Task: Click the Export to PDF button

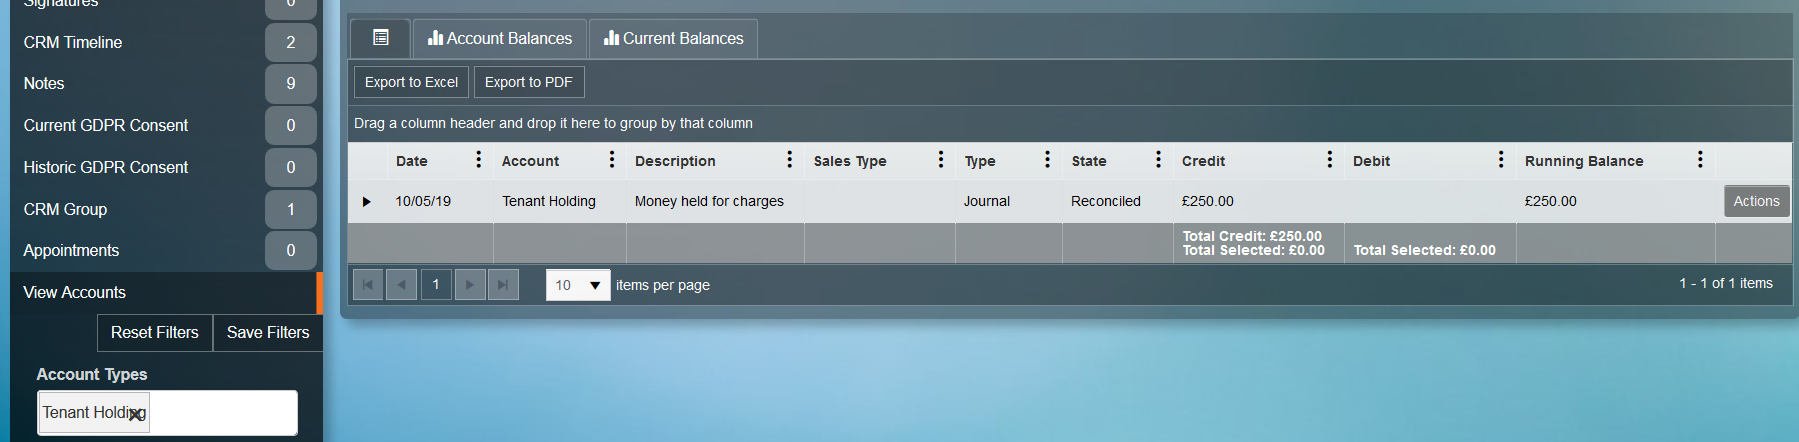Action: coord(528,82)
